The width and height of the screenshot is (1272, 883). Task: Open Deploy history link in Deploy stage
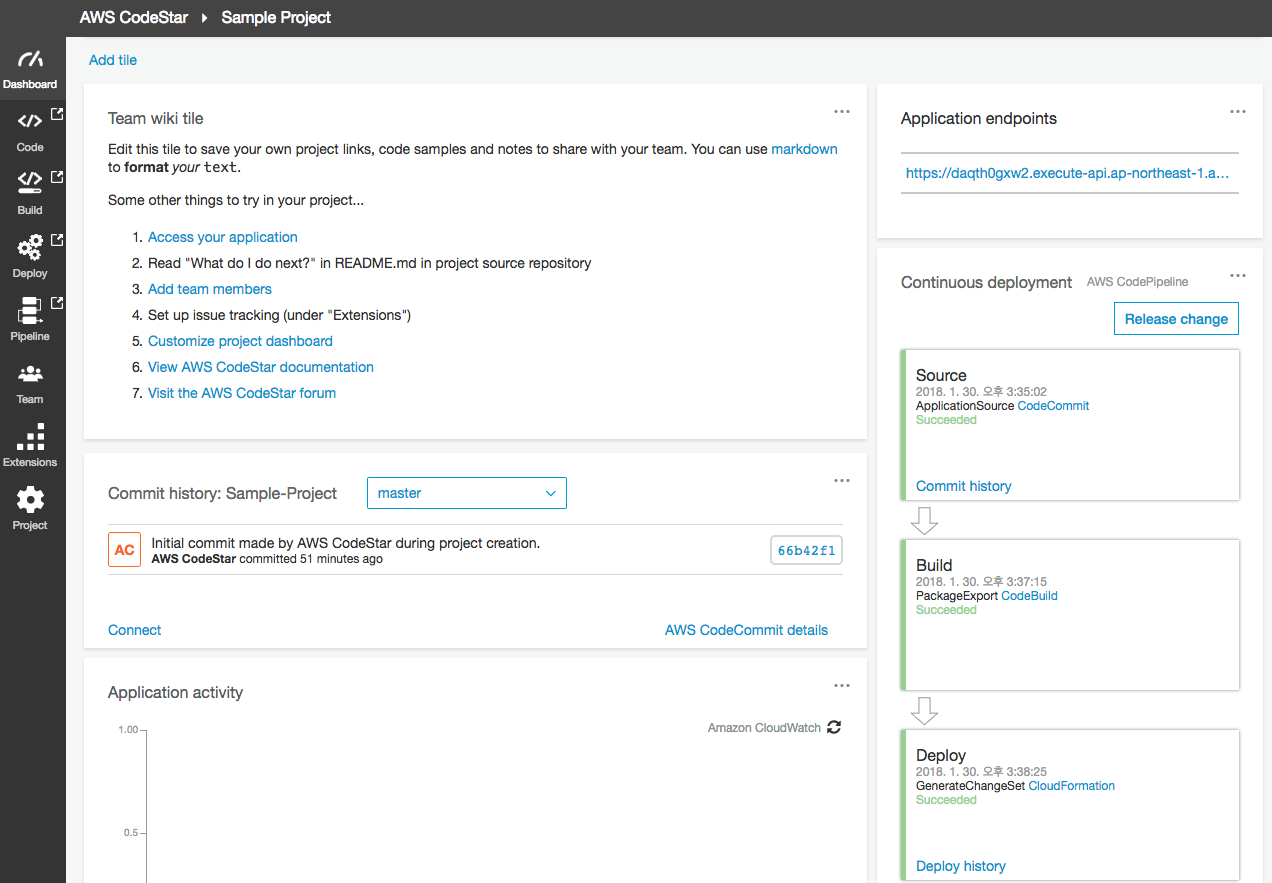pos(961,866)
